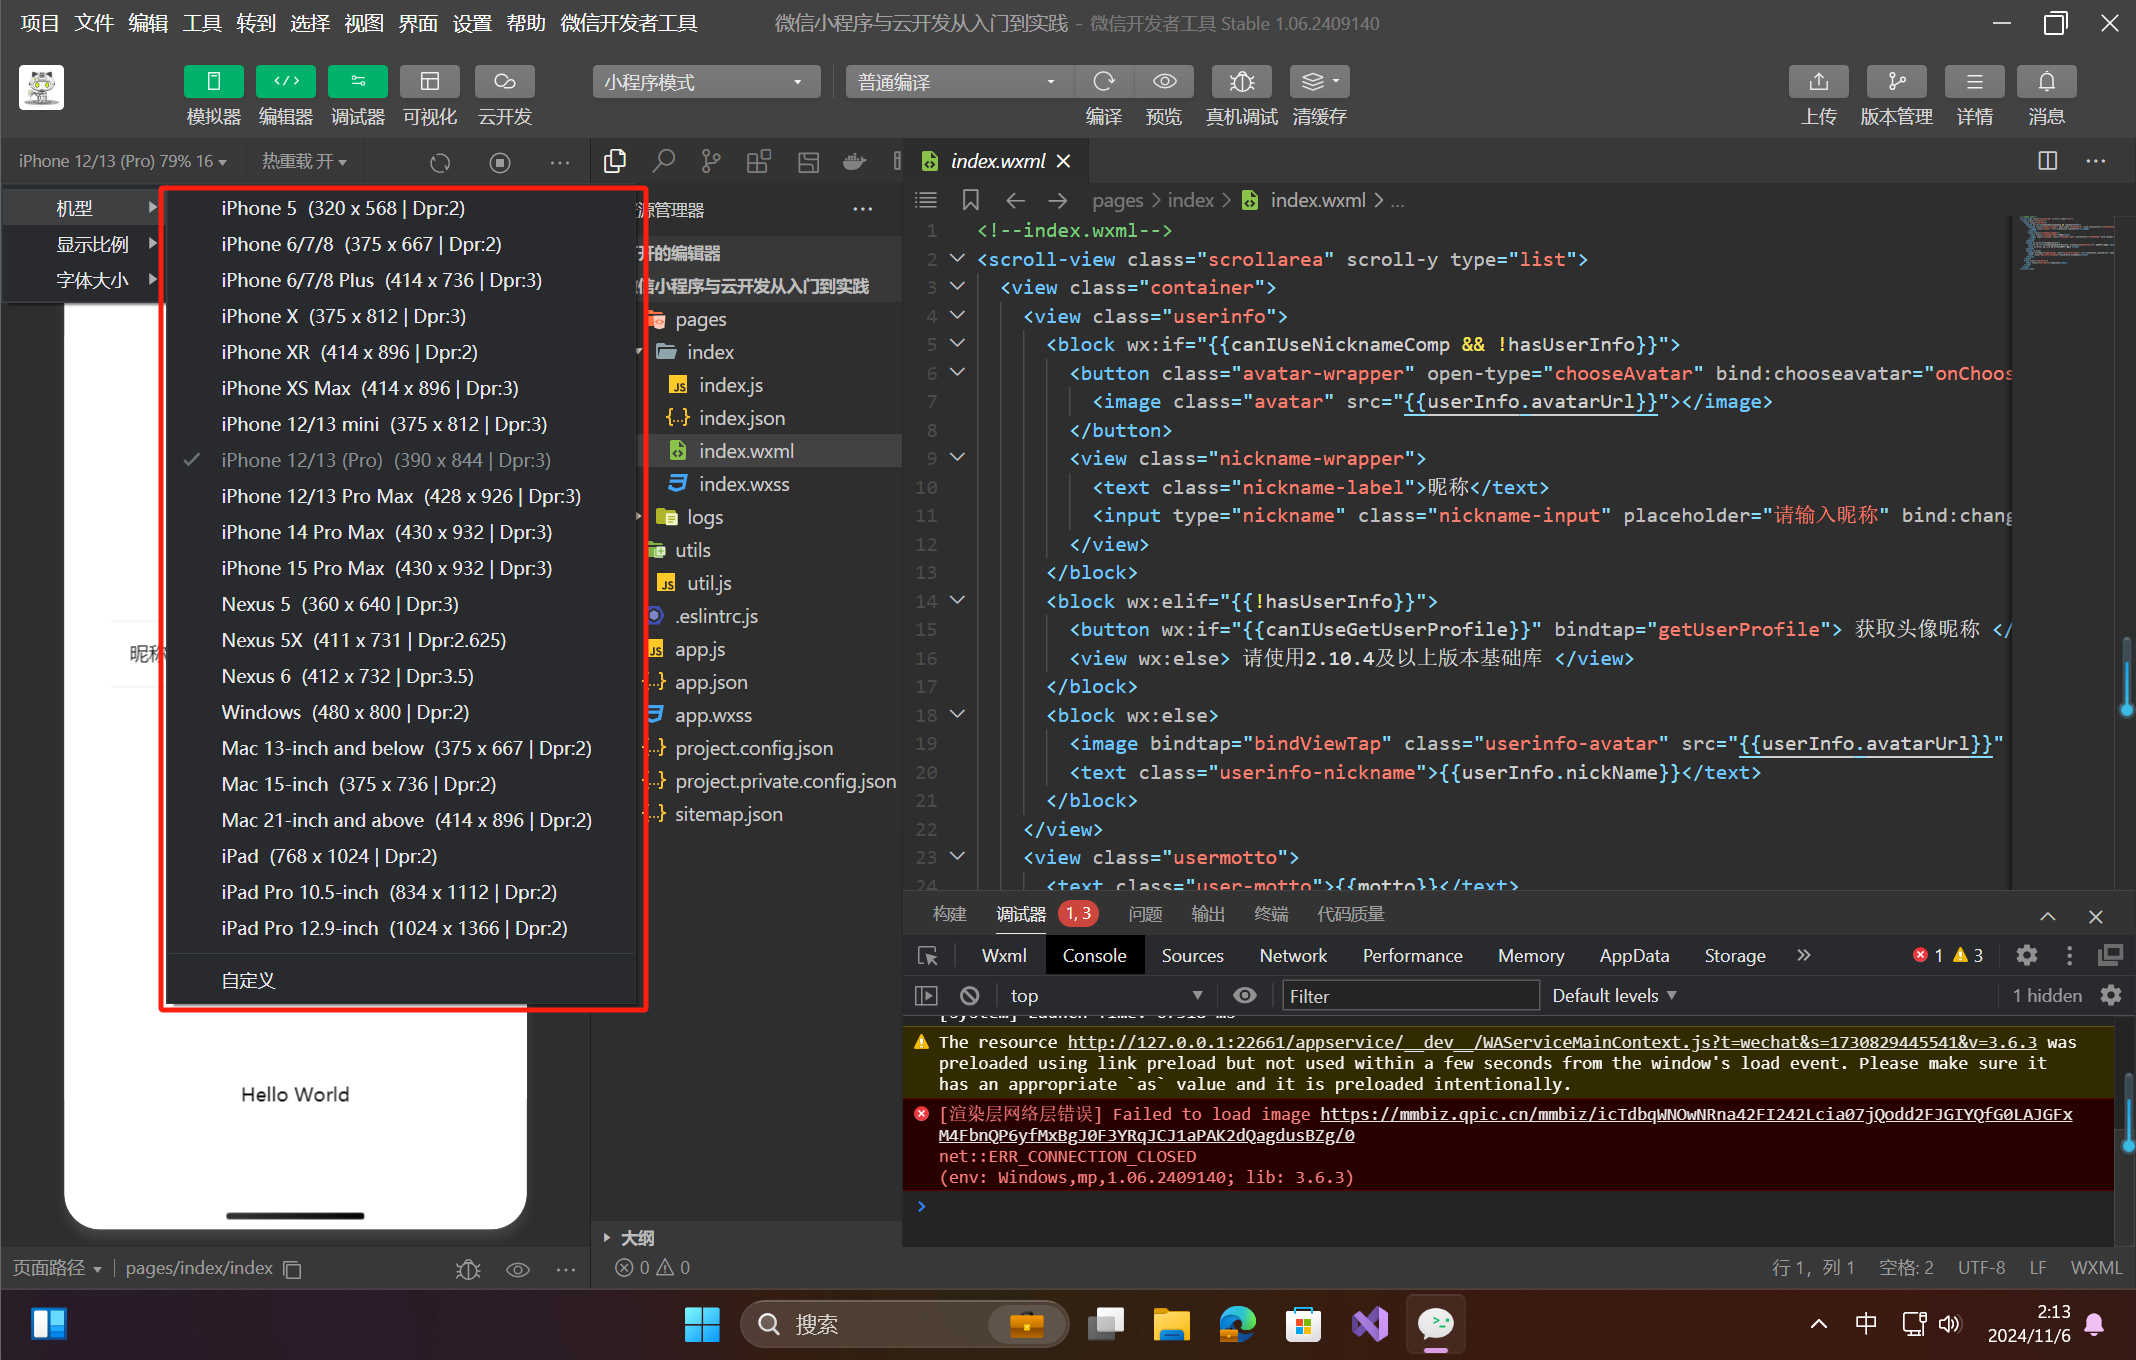
Task: Click the split editor icon
Action: click(x=2047, y=161)
